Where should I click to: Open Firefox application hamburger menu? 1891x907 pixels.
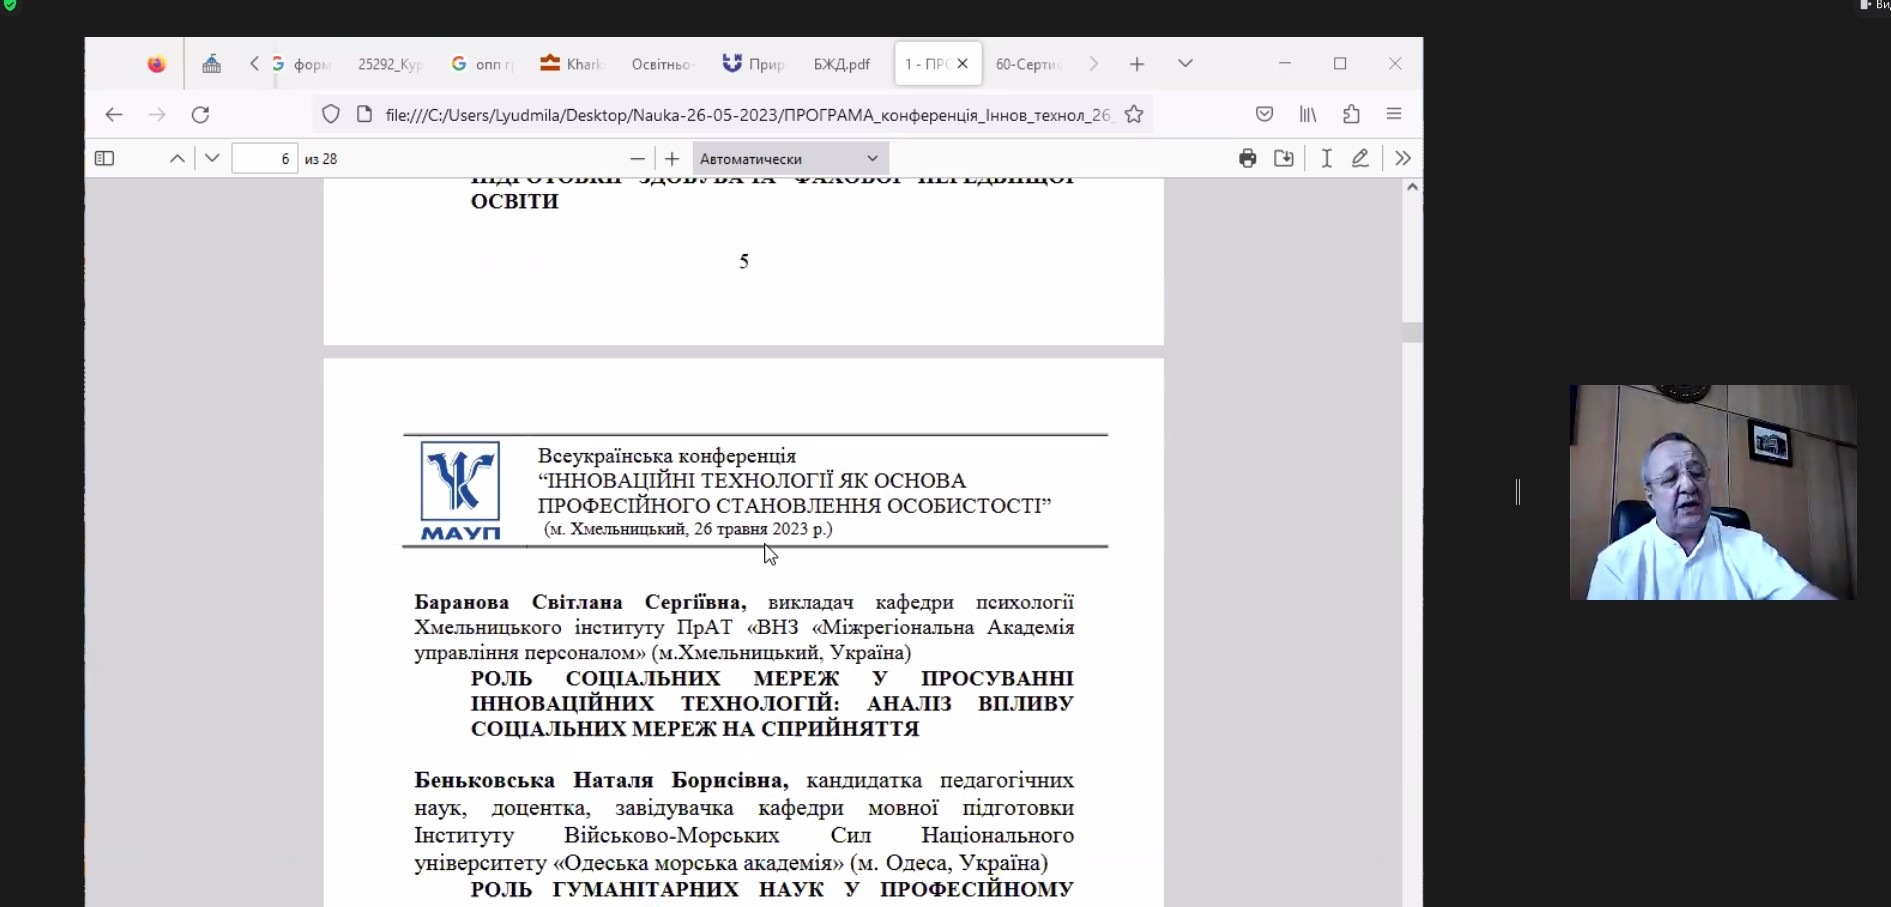pos(1394,114)
